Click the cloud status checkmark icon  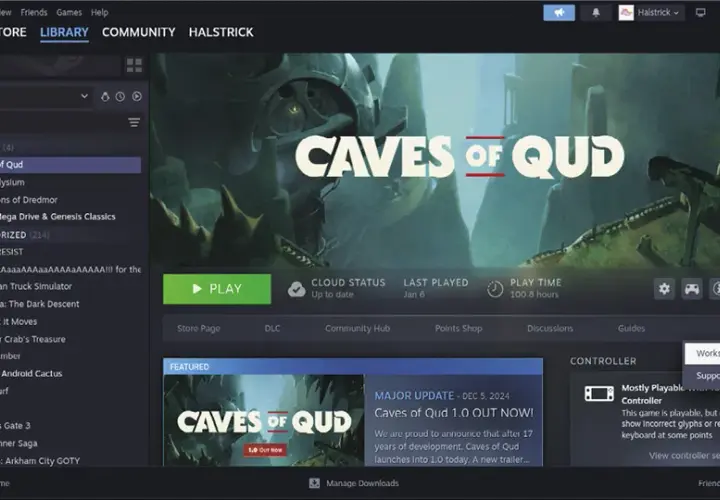[297, 289]
